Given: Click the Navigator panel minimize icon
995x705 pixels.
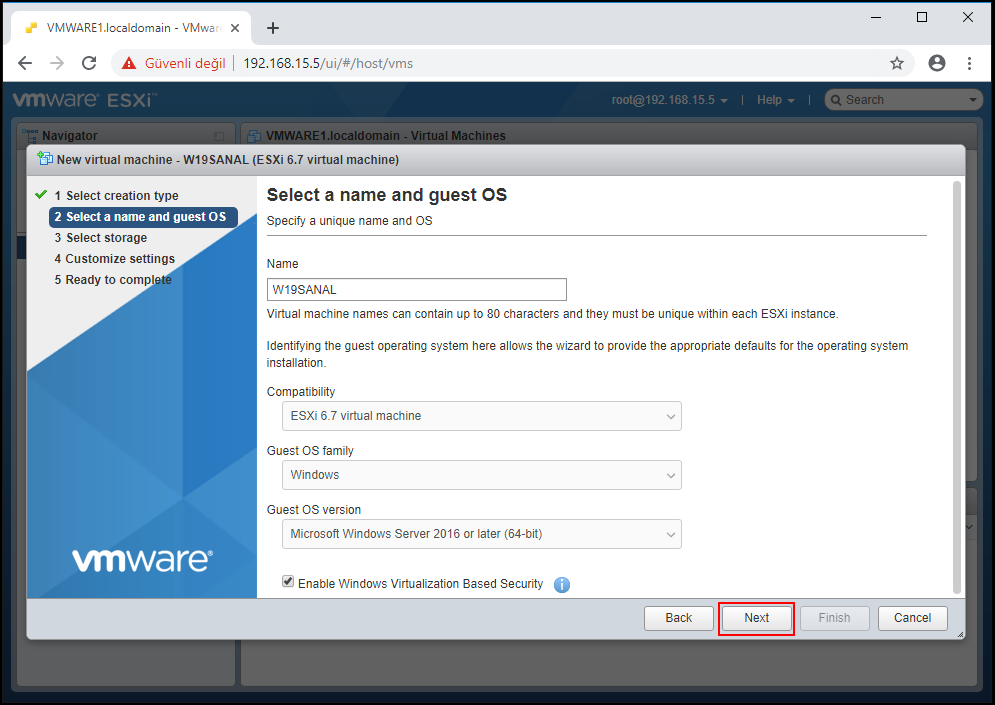Looking at the screenshot, I should (219, 136).
